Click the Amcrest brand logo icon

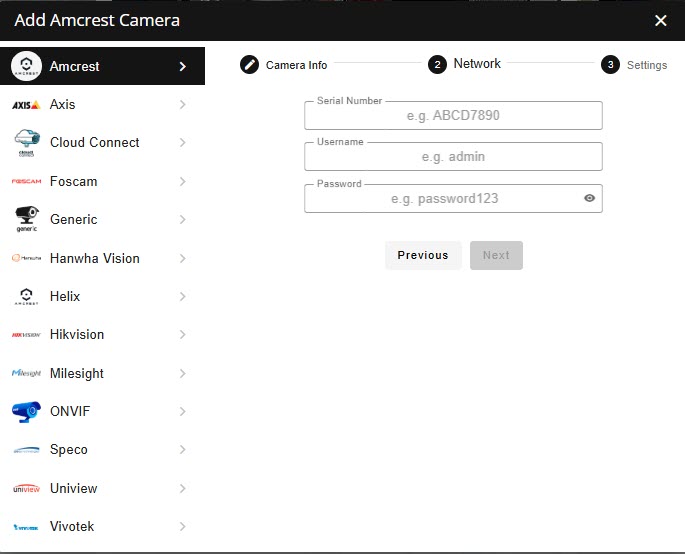click(x=26, y=66)
